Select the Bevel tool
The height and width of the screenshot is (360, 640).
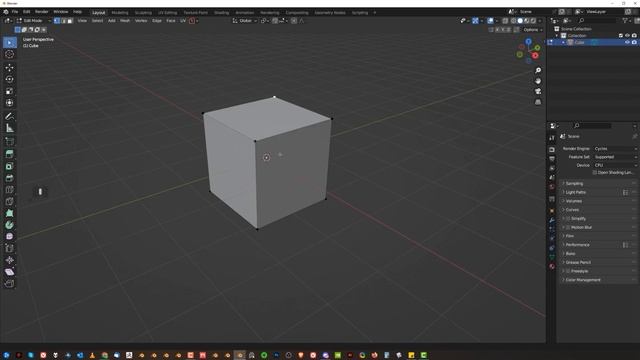10,178
